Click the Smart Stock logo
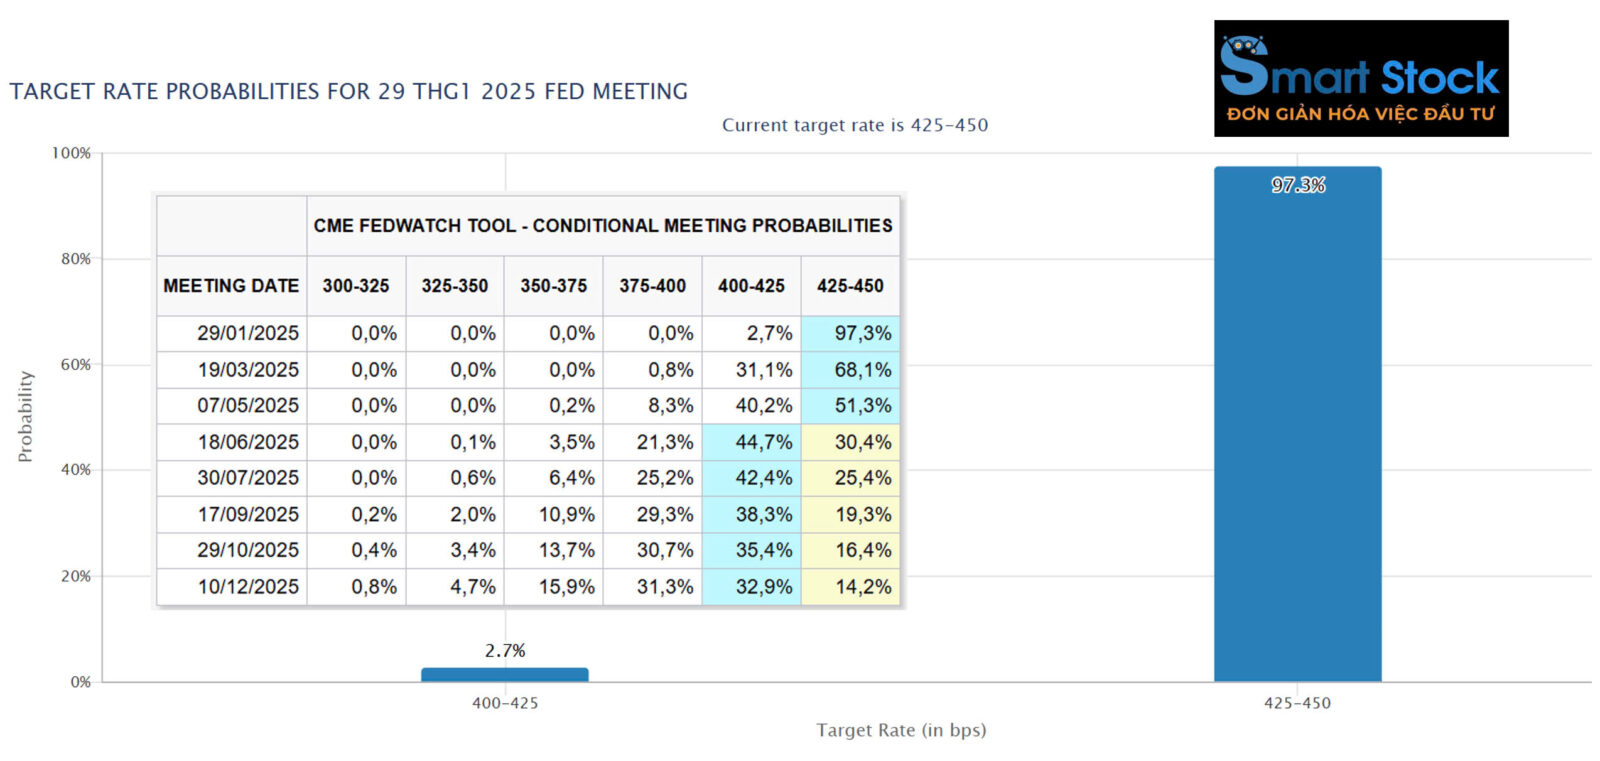 point(1360,78)
